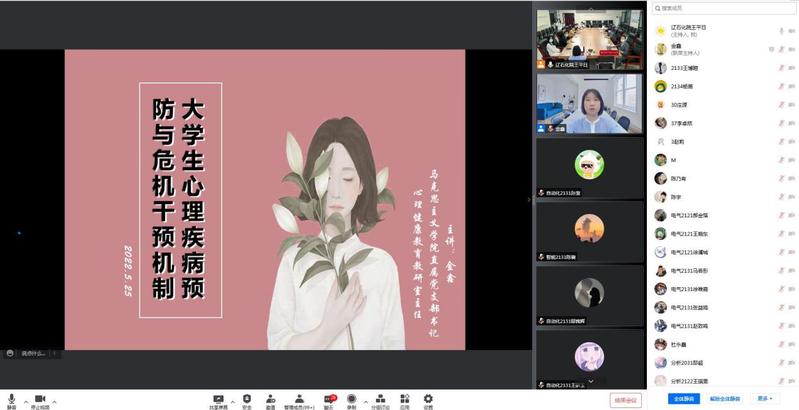This screenshot has width=799, height=410.
Task: Open the Chat with unread badge
Action: point(330,400)
